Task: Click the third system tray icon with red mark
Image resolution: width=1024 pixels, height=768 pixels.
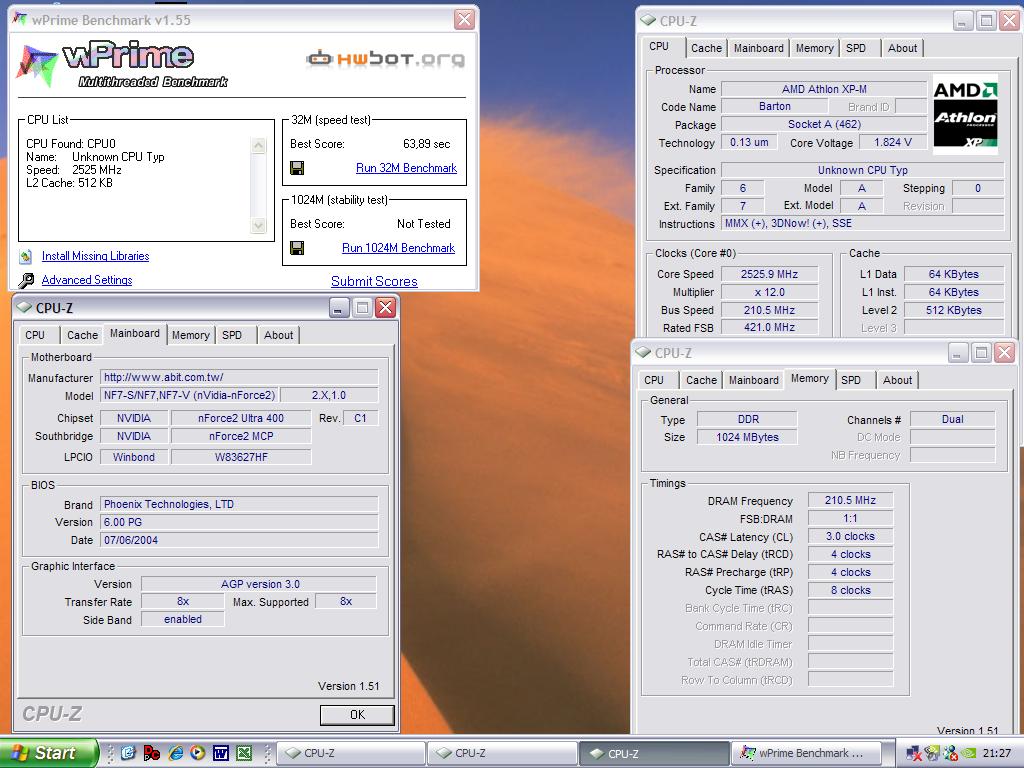Action: pyautogui.click(x=952, y=754)
